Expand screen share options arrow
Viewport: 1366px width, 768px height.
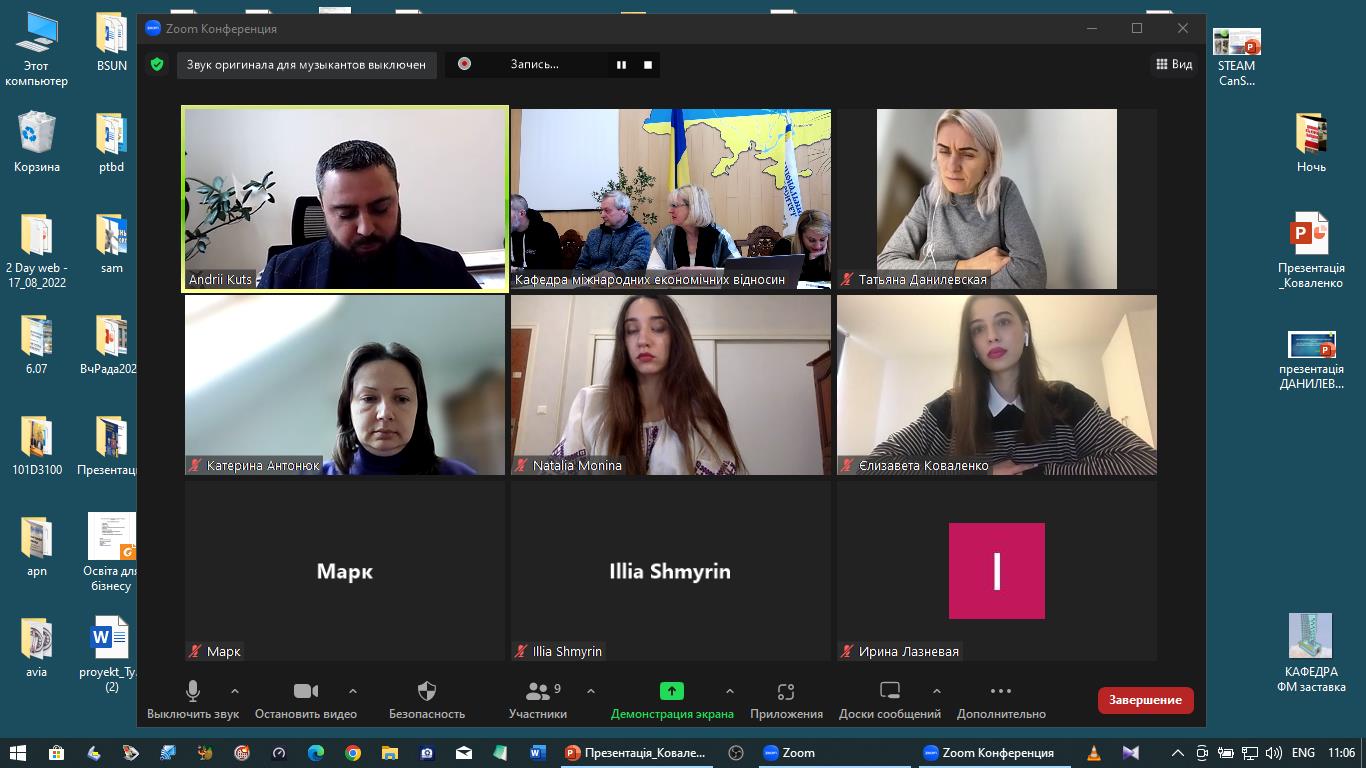[x=730, y=691]
